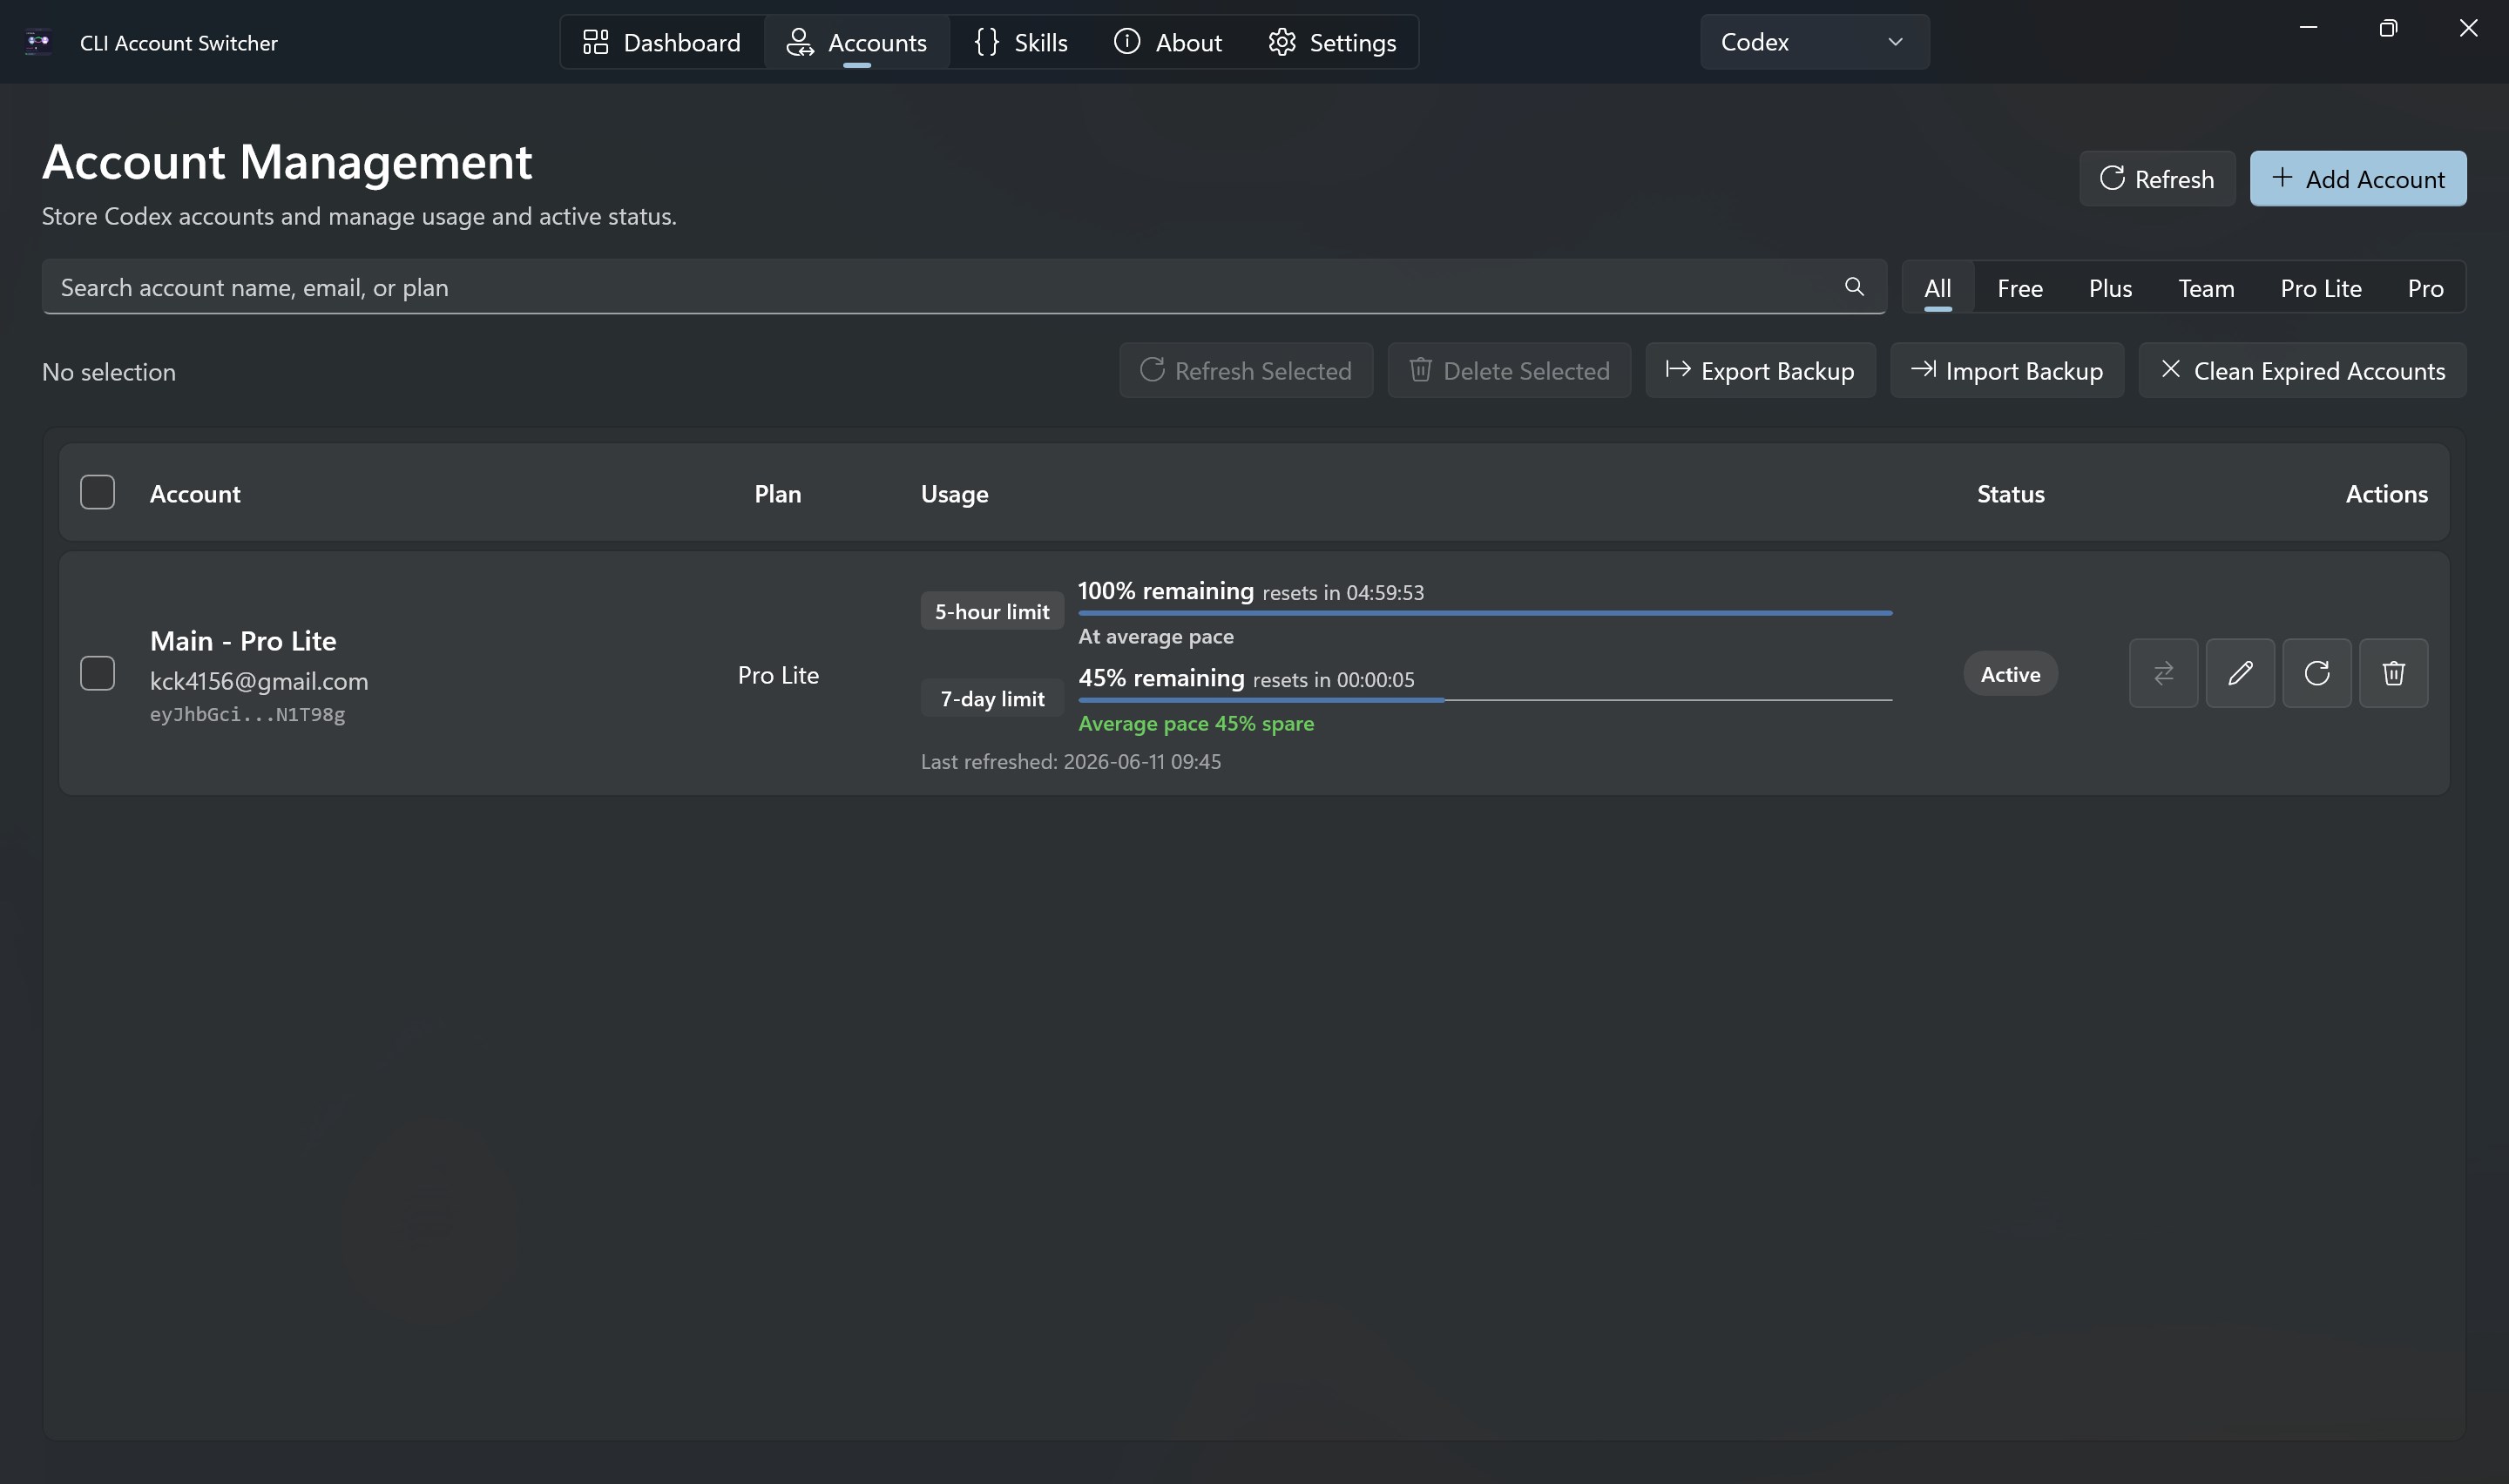The width and height of the screenshot is (2509, 1484).
Task: Click the Usage column header
Action: (x=954, y=494)
